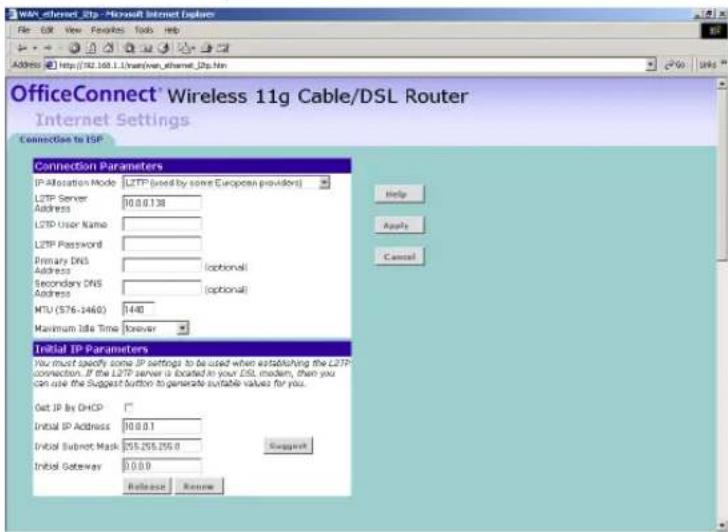Open the Favorites menu
This screenshot has width=728, height=532.
tap(108, 30)
